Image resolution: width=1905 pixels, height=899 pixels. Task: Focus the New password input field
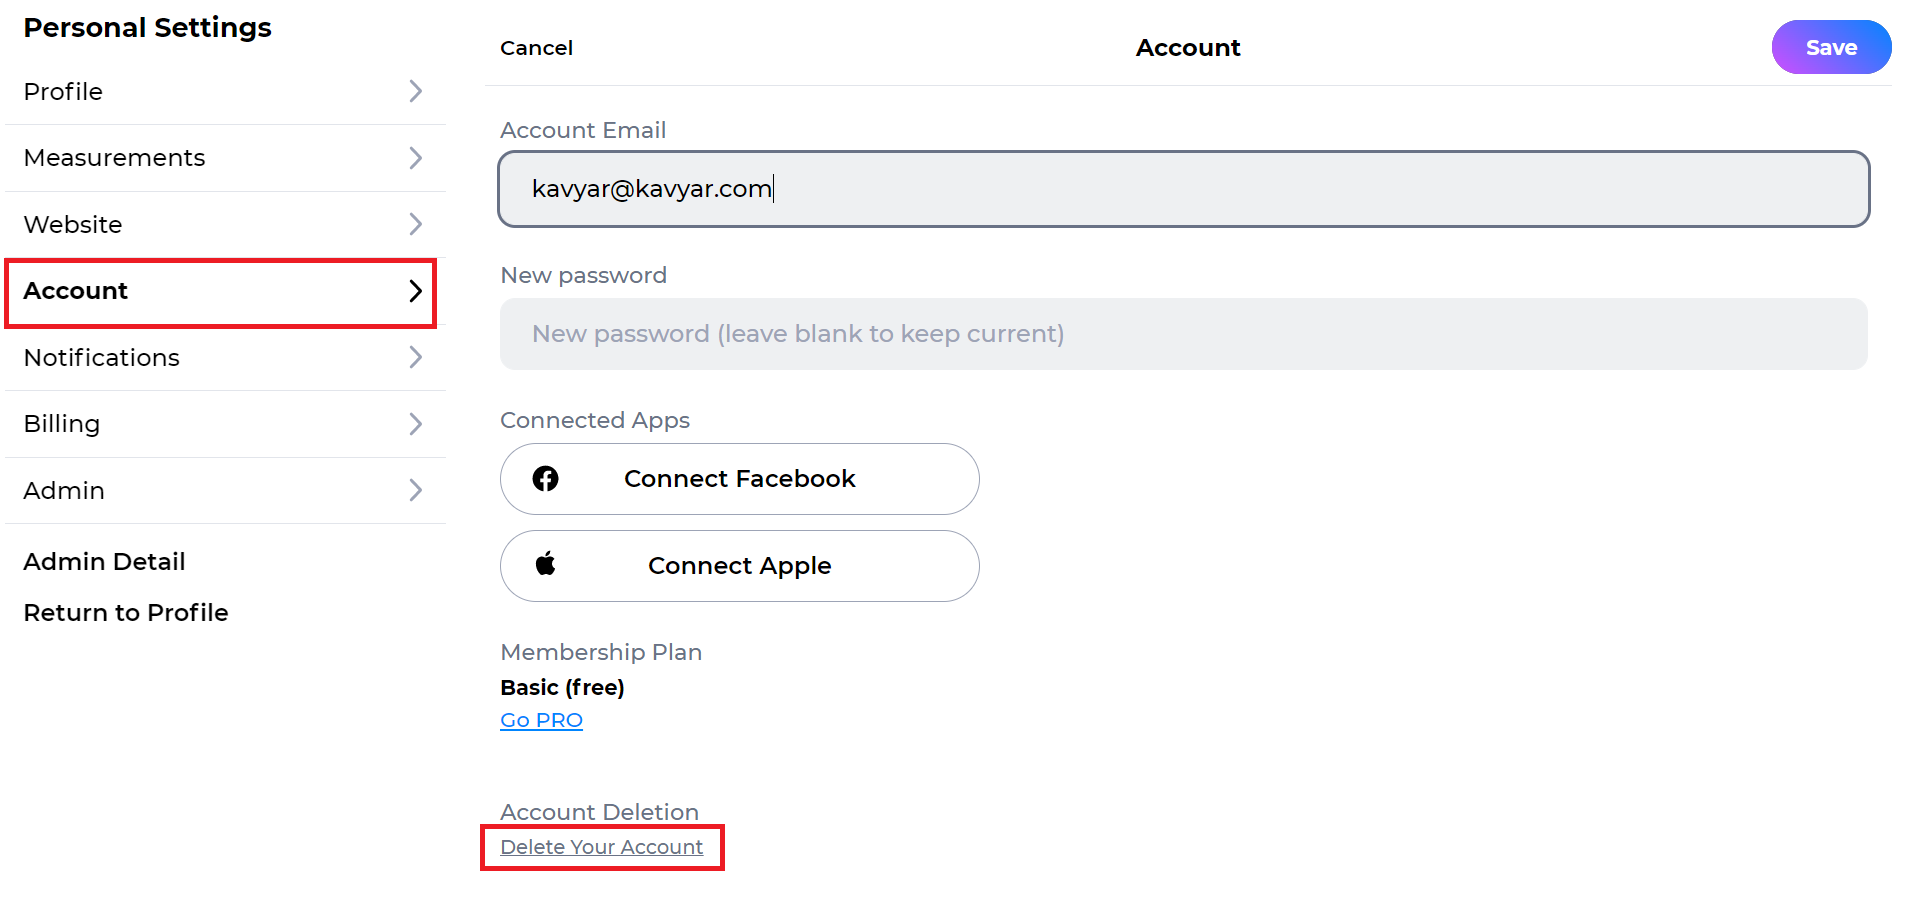pos(1184,334)
